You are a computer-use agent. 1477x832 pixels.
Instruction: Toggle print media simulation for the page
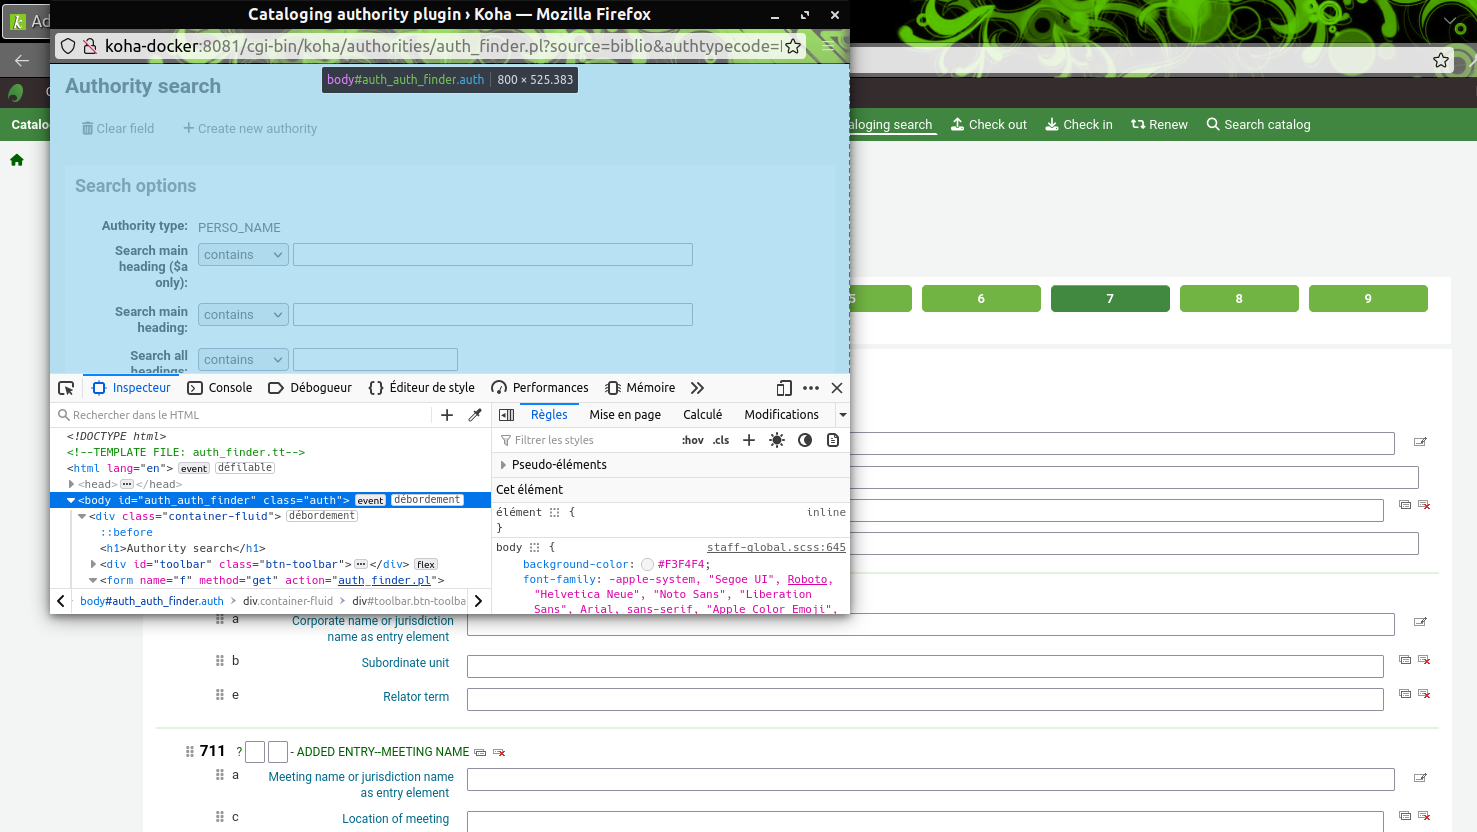pos(833,440)
